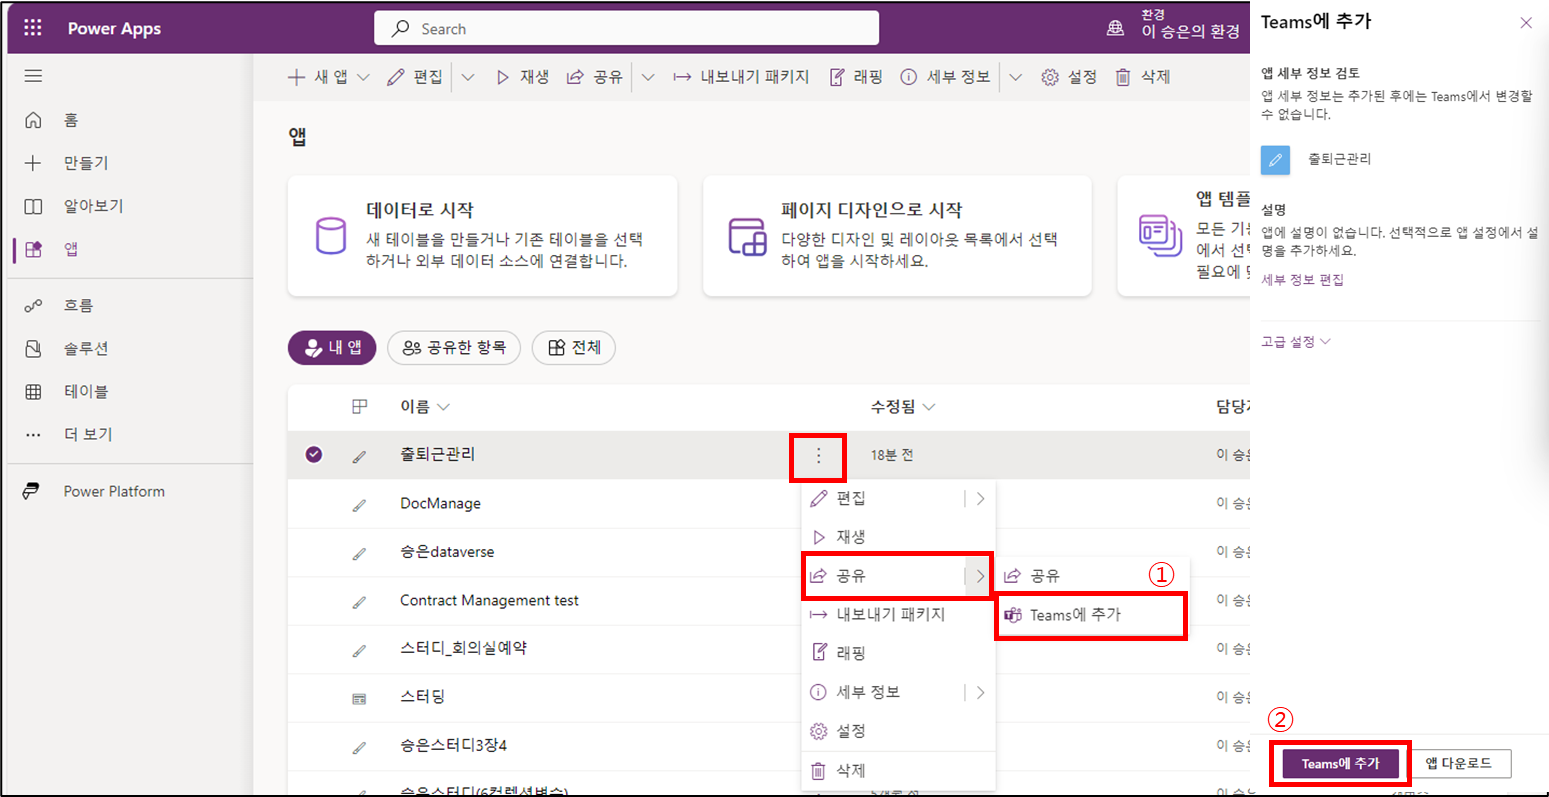This screenshot has height=797, width=1549.
Task: Click 새 앱 in the command bar
Action: (x=318, y=77)
